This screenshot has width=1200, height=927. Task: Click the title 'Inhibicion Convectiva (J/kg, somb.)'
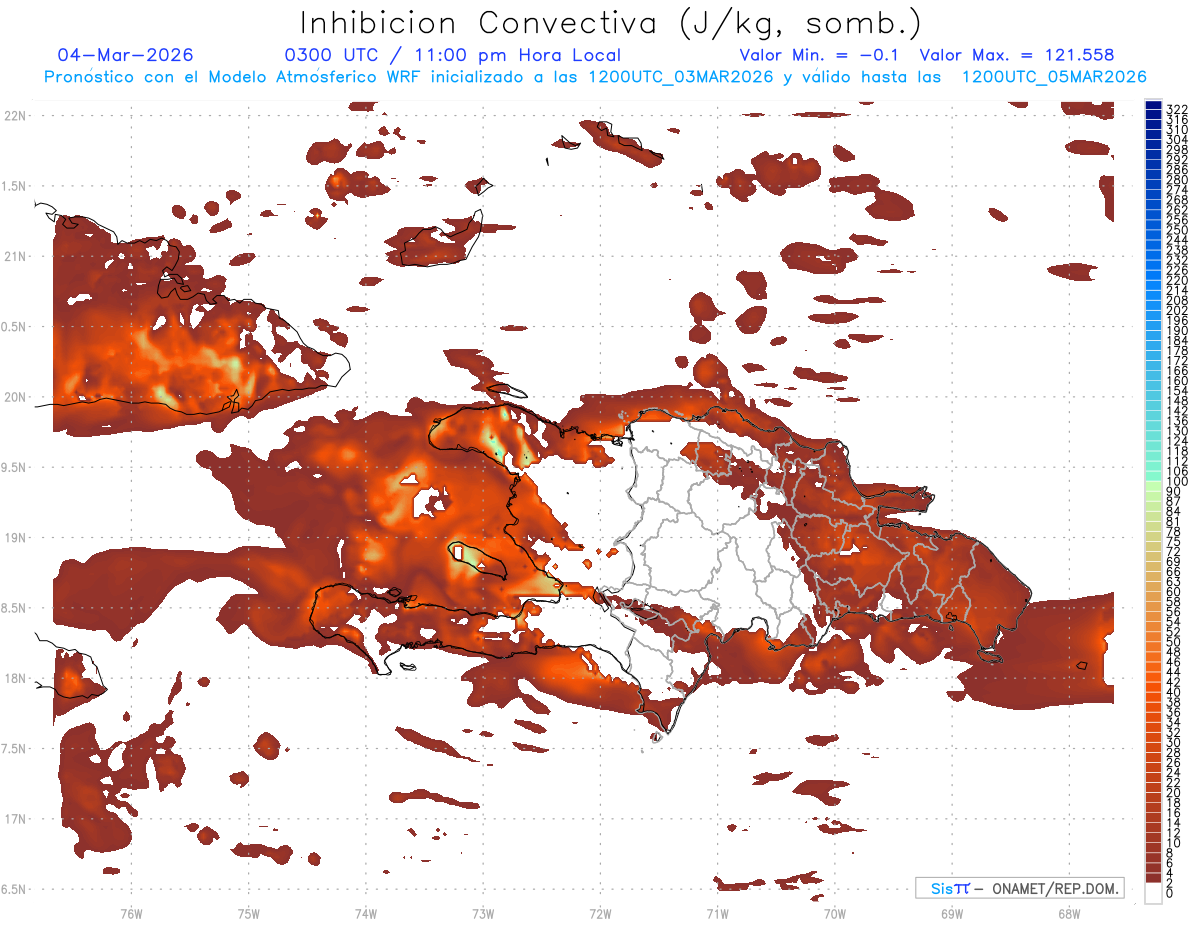pyautogui.click(x=611, y=23)
